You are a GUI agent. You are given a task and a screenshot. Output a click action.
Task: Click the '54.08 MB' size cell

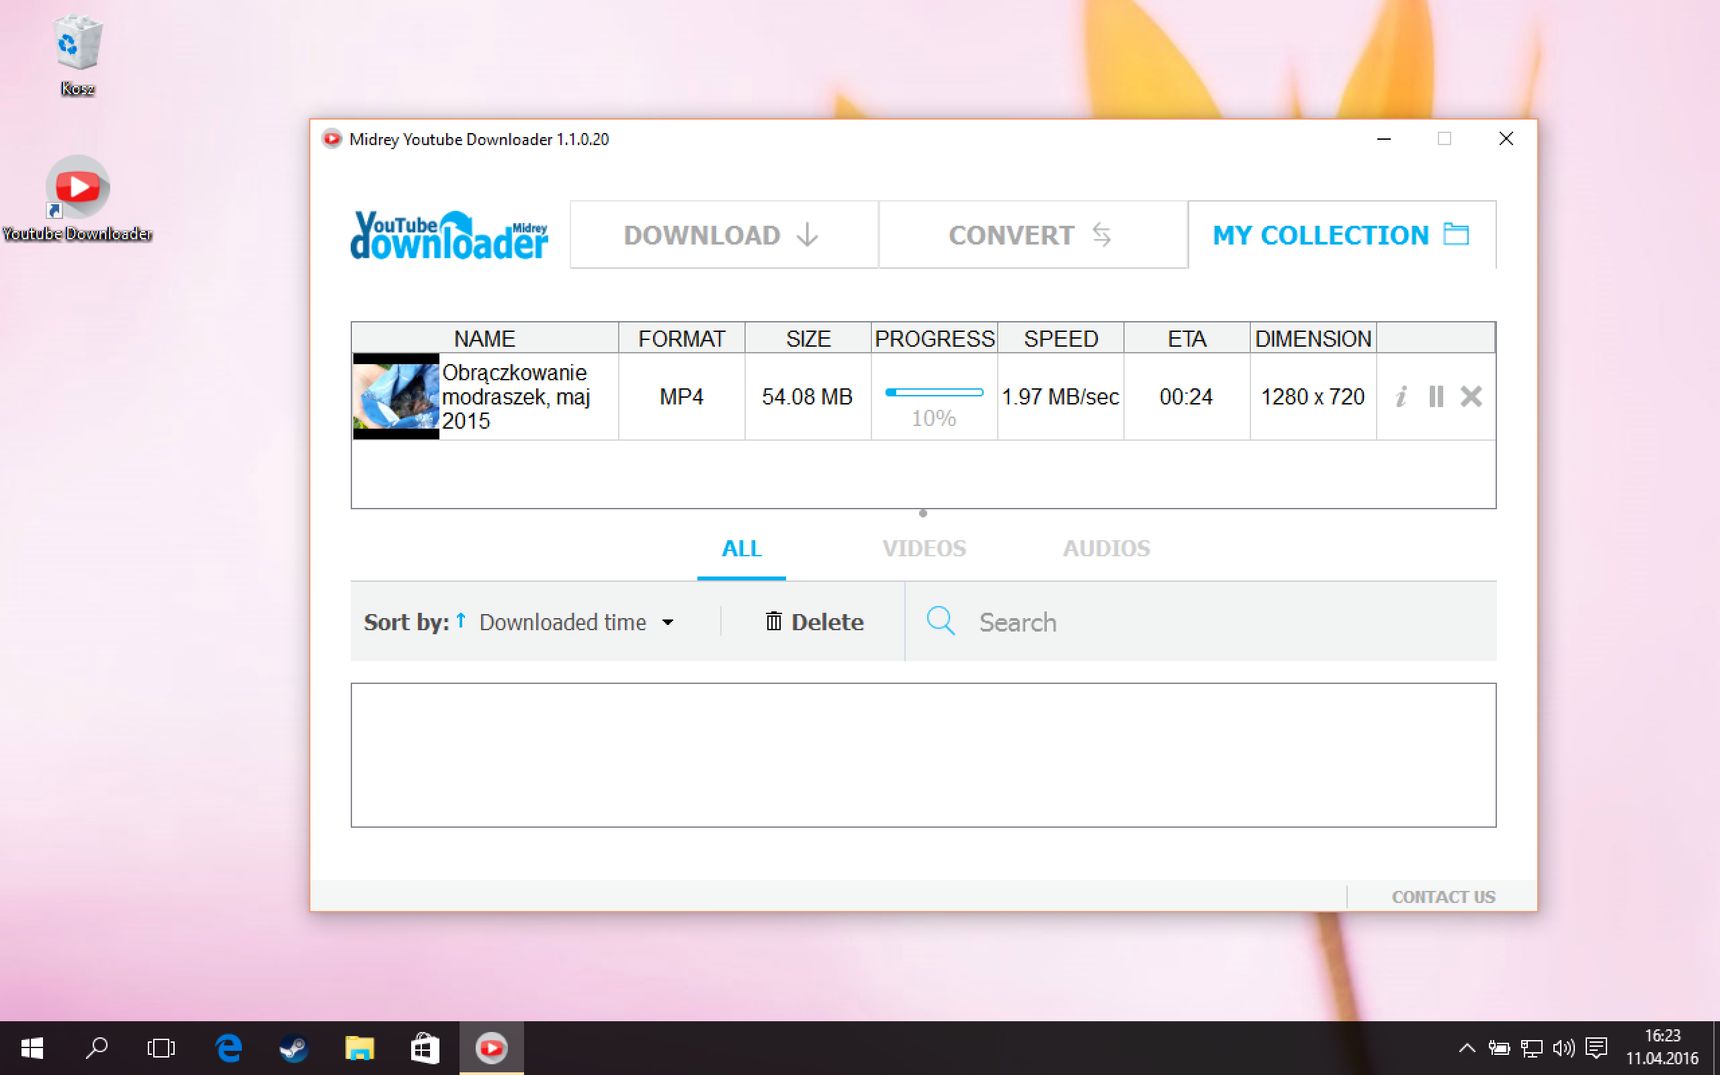click(807, 397)
